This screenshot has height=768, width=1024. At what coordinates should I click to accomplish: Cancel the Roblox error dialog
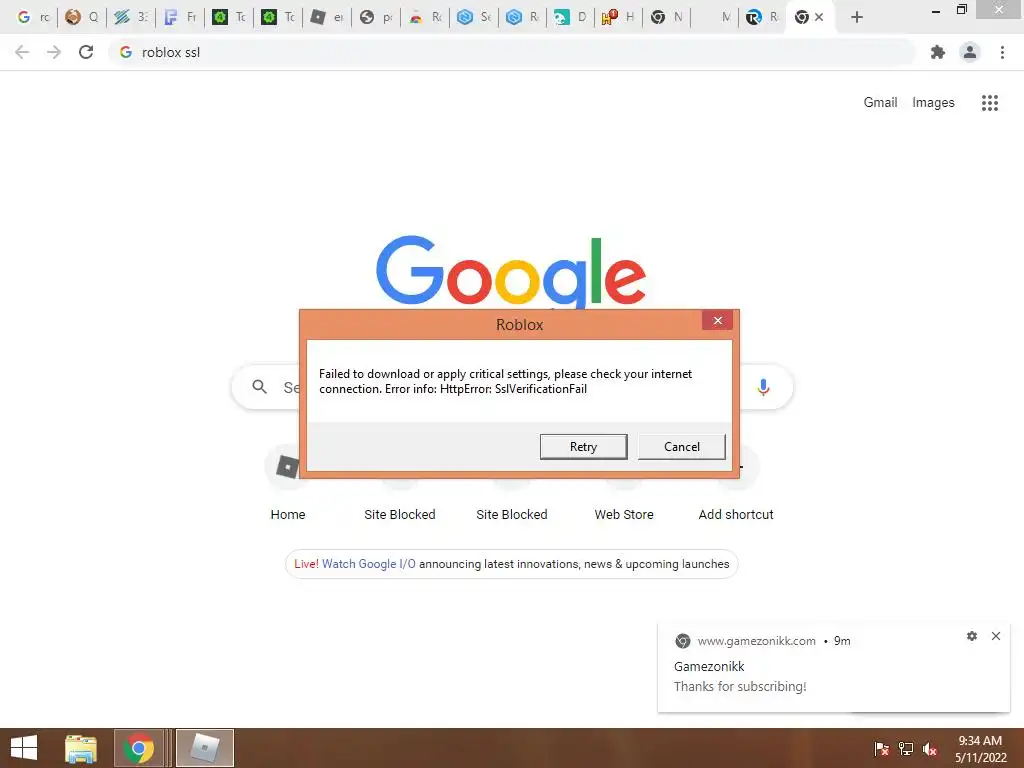click(x=681, y=447)
